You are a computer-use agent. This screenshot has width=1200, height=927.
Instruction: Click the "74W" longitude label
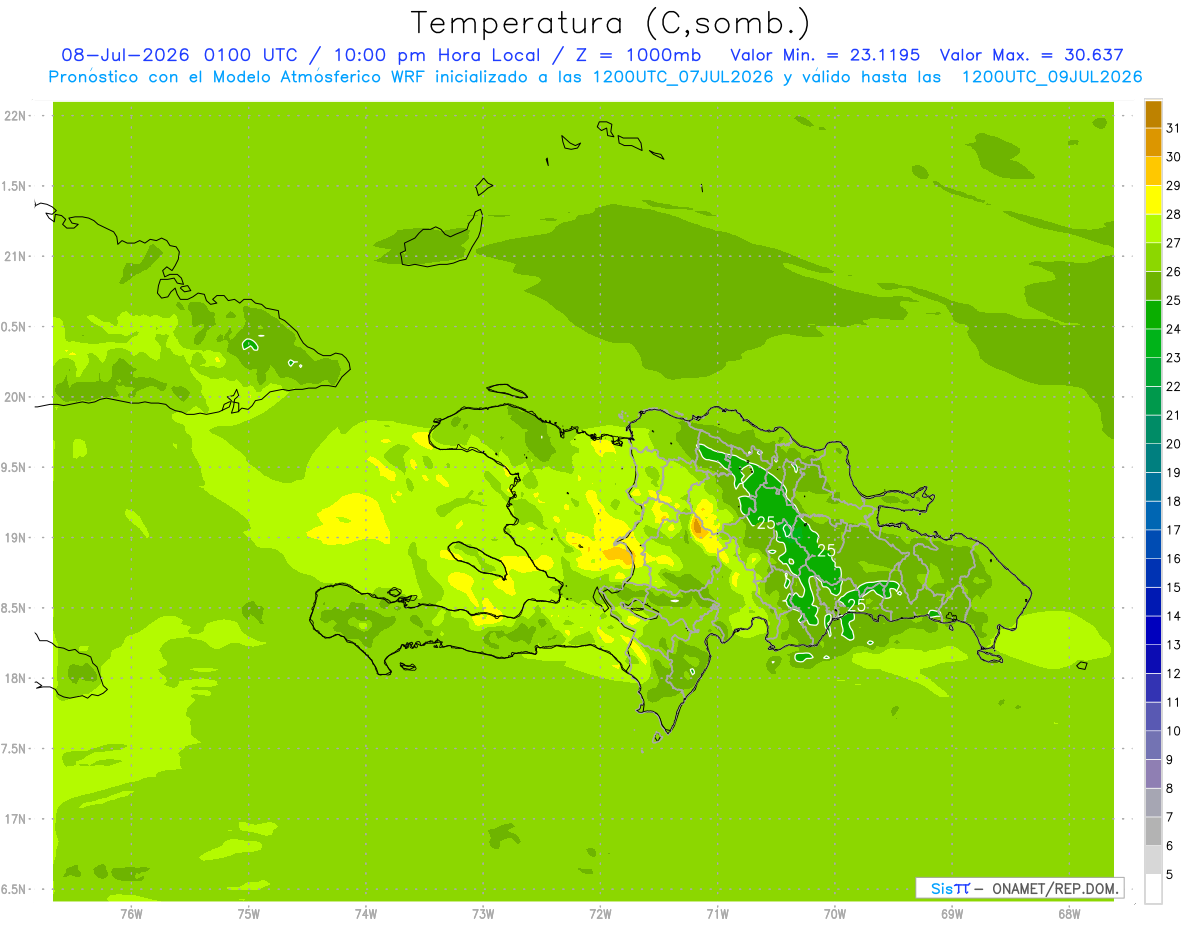pos(366,914)
